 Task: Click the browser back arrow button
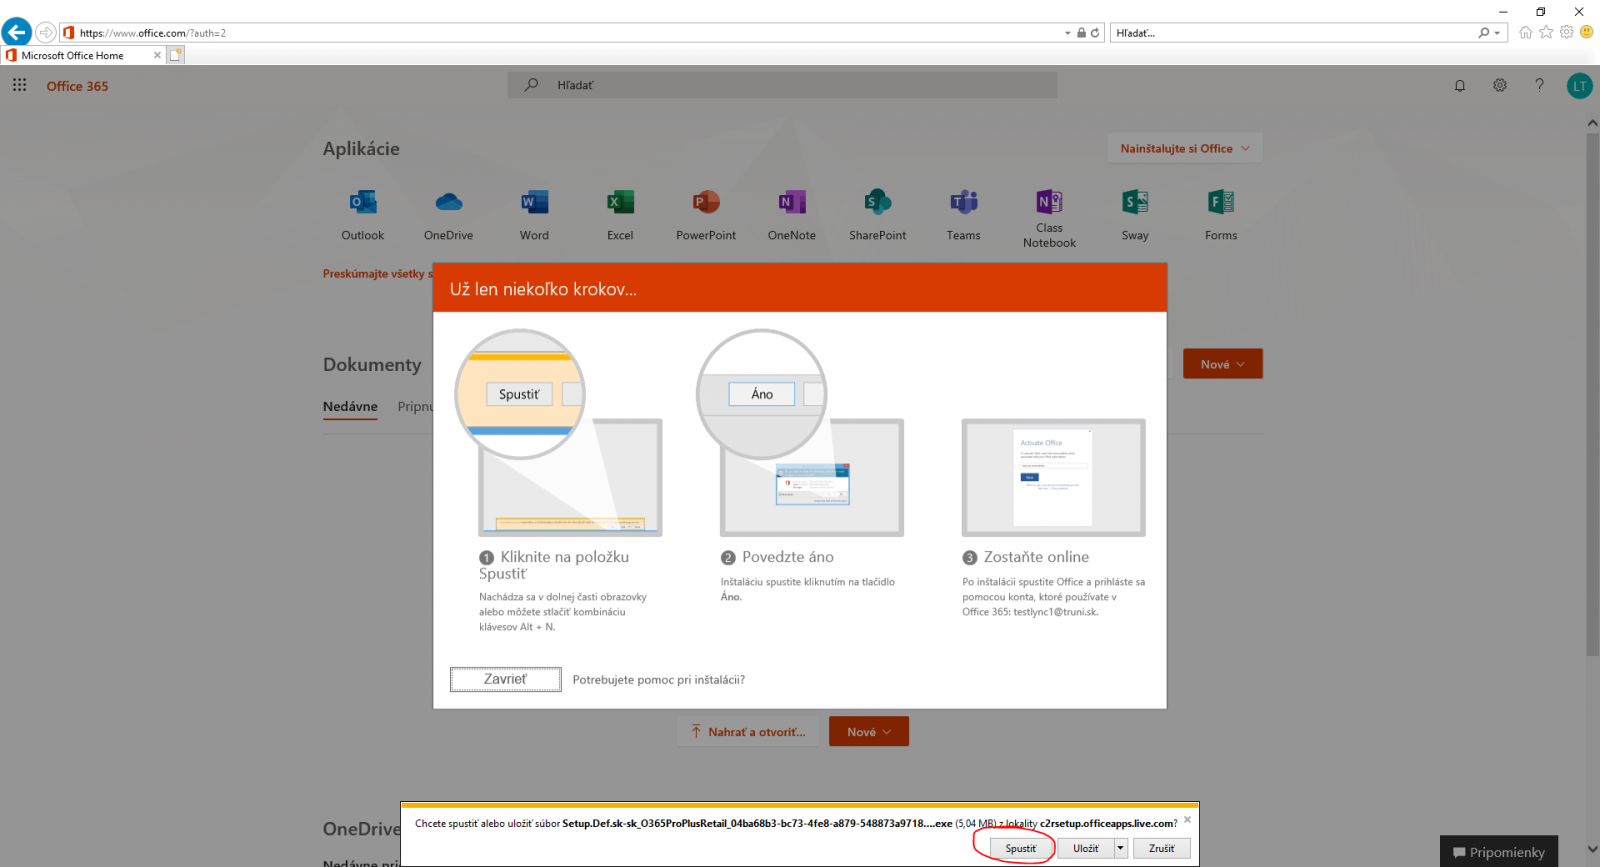point(16,32)
